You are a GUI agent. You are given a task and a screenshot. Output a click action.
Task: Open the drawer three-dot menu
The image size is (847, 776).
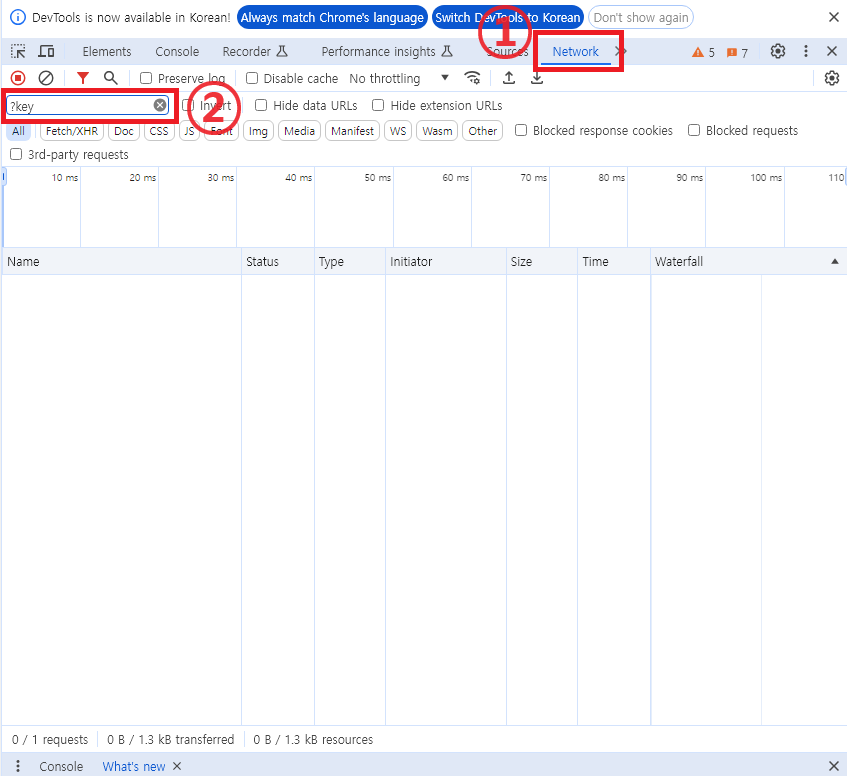point(18,766)
